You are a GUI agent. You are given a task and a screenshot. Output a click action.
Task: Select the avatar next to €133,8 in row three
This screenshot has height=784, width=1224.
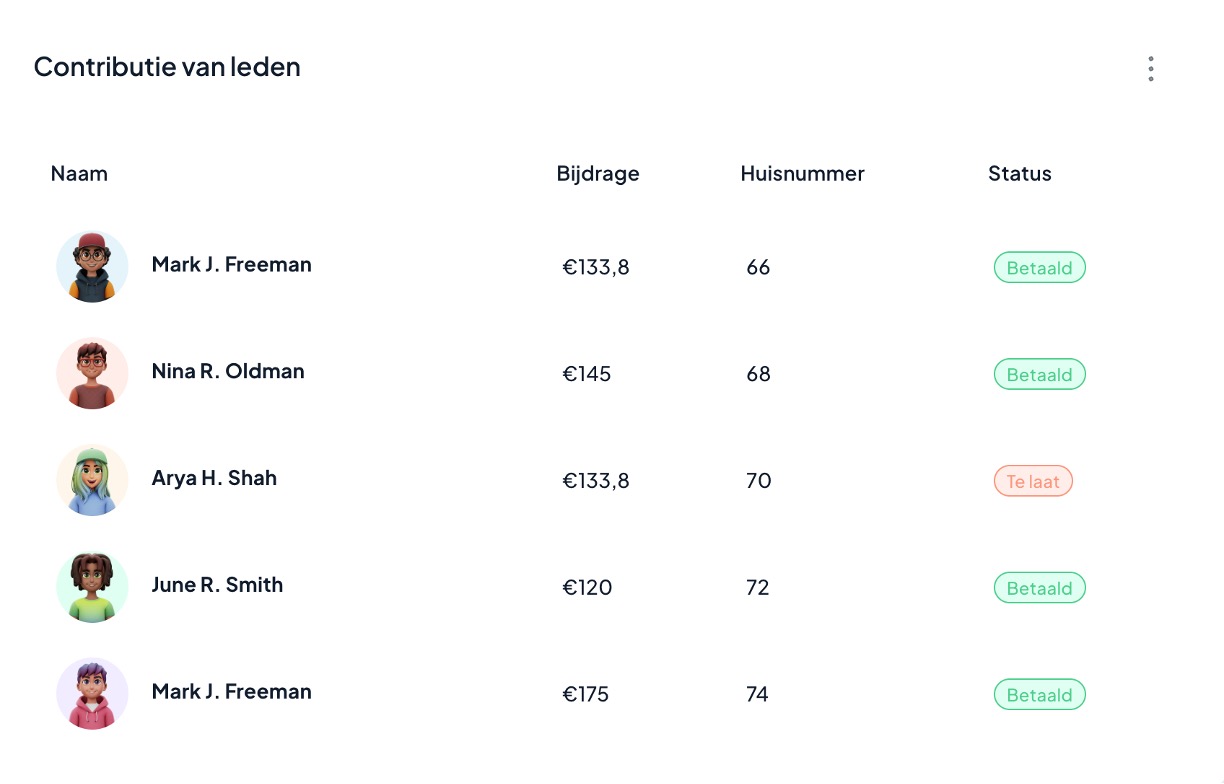tap(92, 480)
